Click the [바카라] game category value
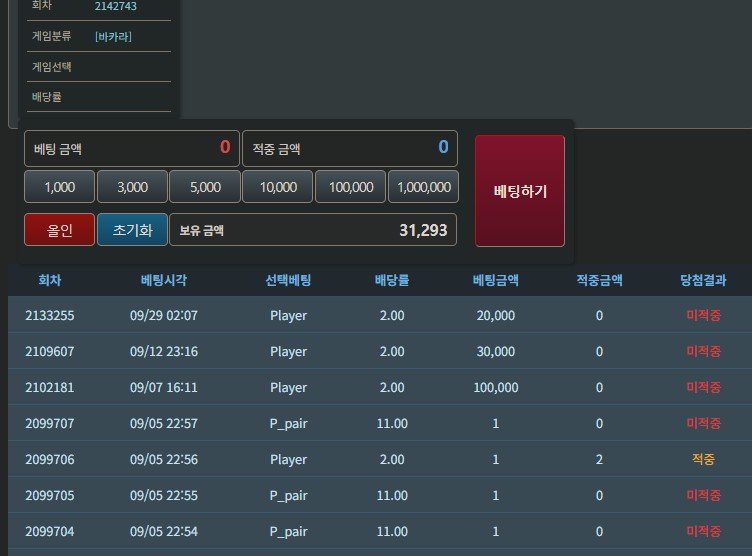Screen dimensions: 752x556 coord(113,36)
